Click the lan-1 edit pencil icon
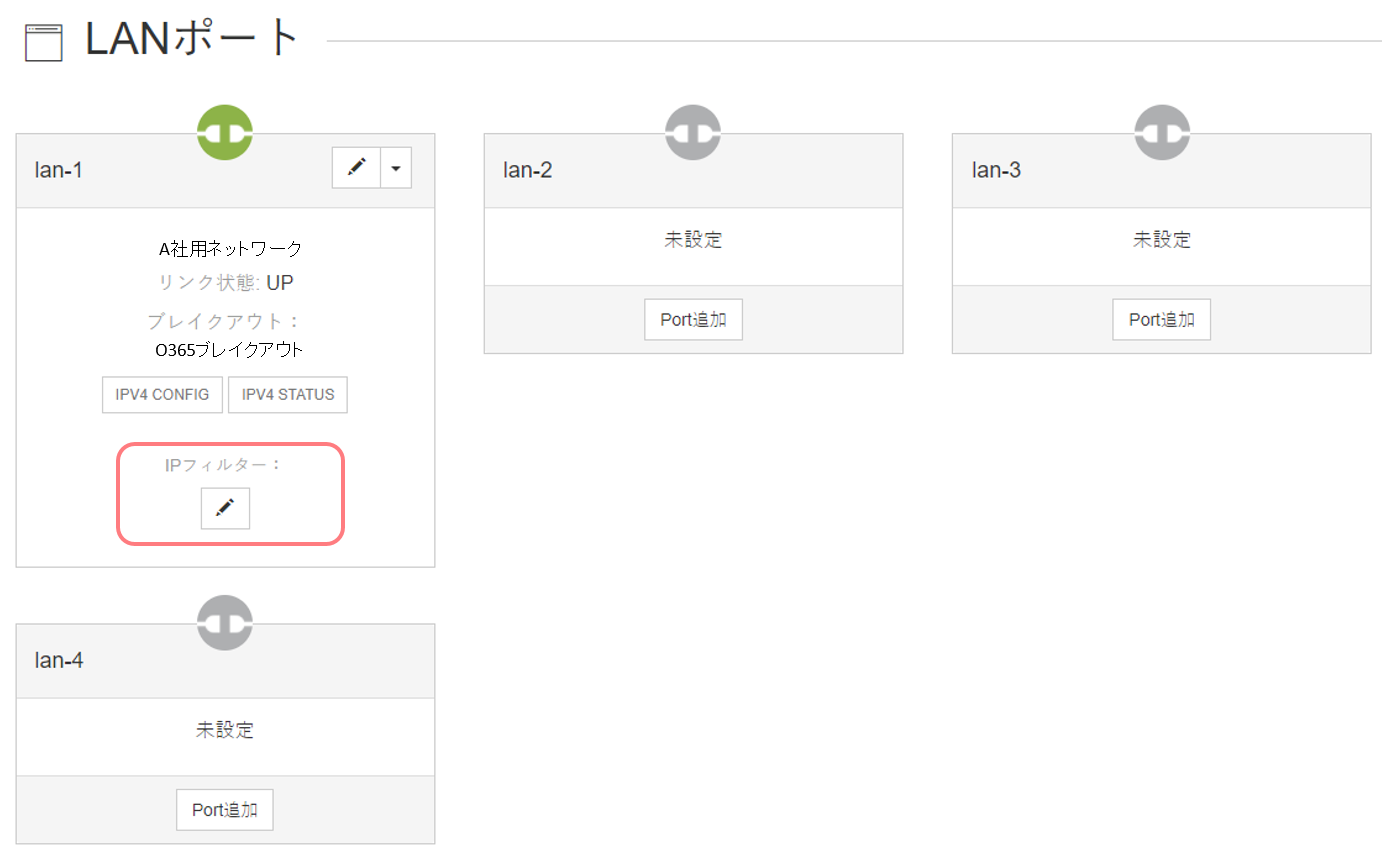Screen dimensions: 1382x859 pos(356,168)
